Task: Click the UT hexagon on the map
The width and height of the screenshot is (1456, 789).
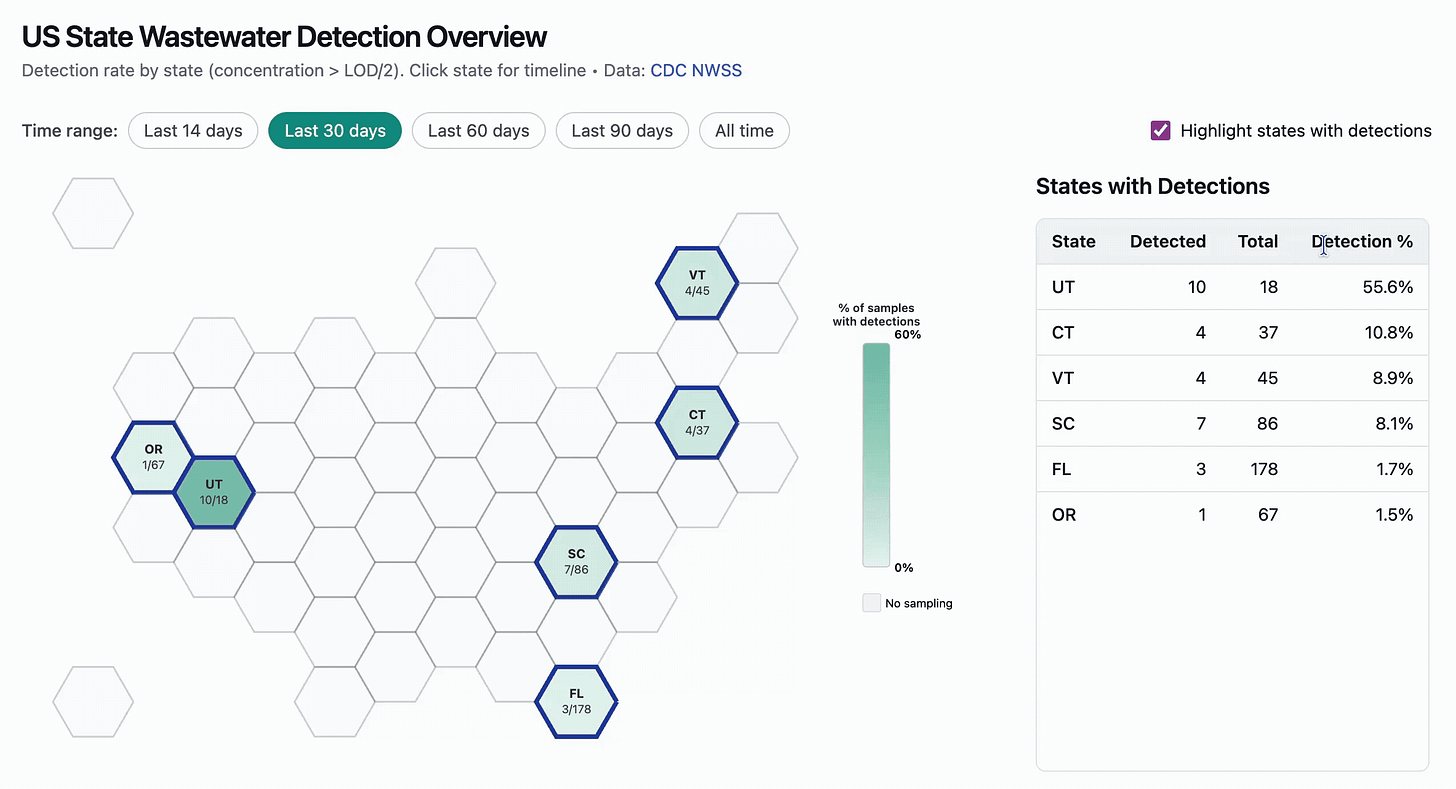Action: pyautogui.click(x=214, y=492)
